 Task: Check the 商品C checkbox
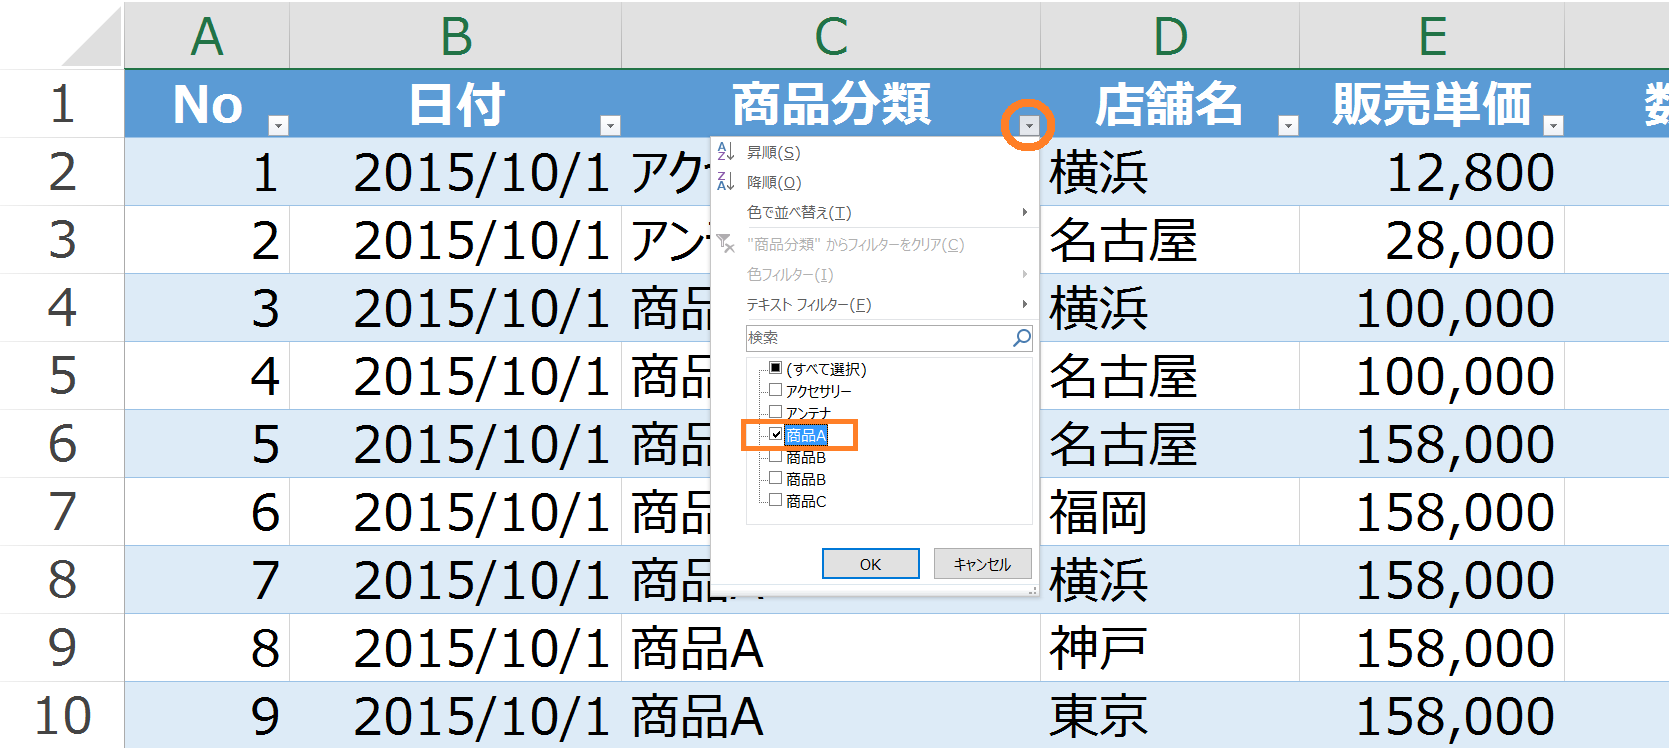pyautogui.click(x=775, y=500)
